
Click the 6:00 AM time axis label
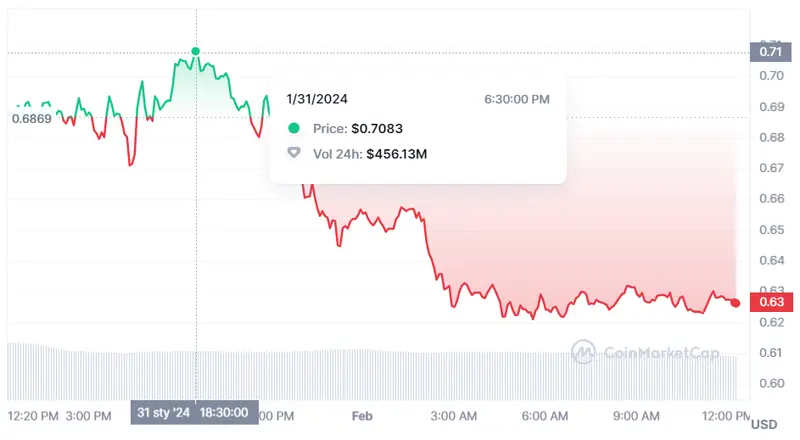[545, 415]
